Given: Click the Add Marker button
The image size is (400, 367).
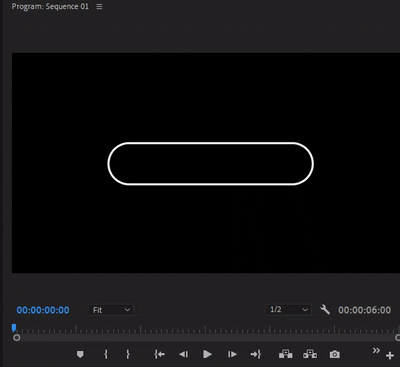Looking at the screenshot, I should (x=80, y=354).
